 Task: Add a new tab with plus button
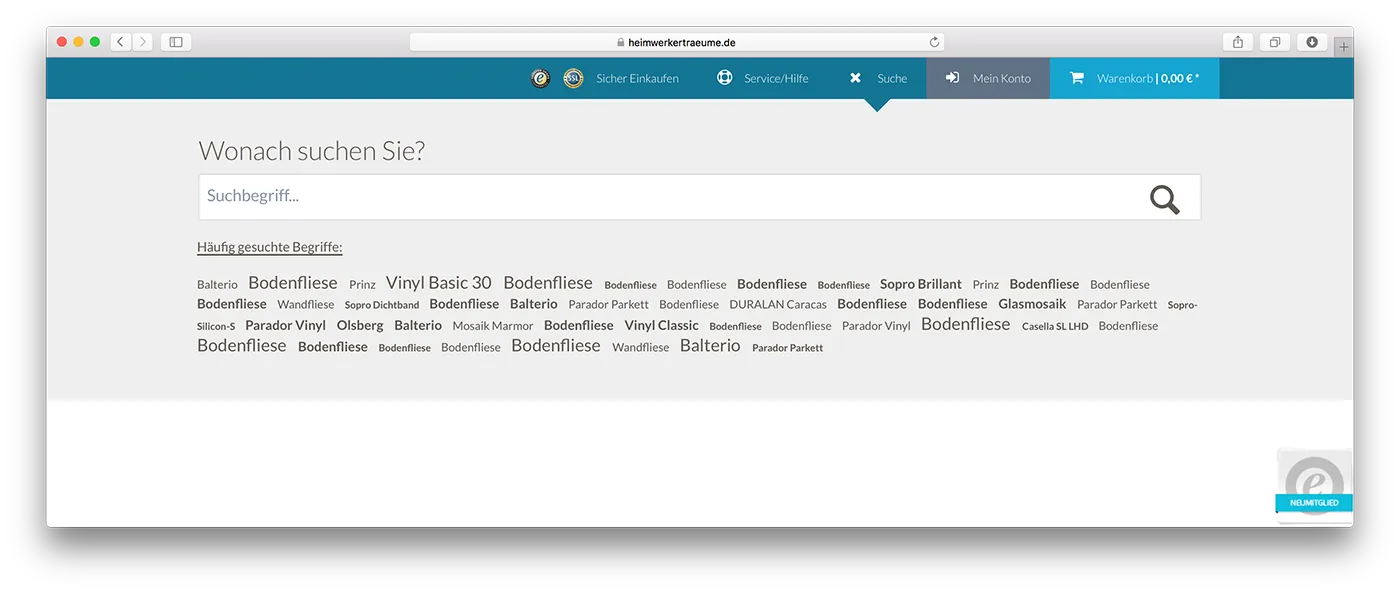(1344, 46)
